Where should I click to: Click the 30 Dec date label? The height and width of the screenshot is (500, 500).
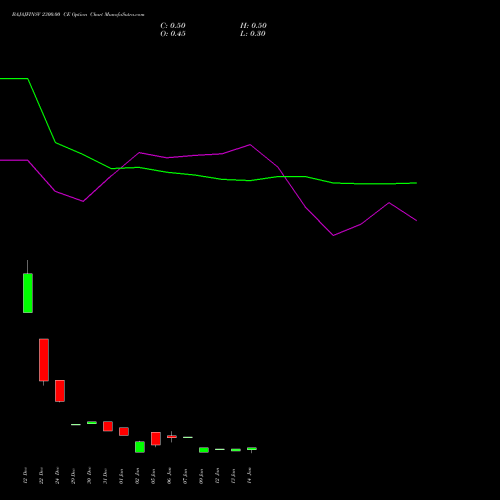(89, 476)
